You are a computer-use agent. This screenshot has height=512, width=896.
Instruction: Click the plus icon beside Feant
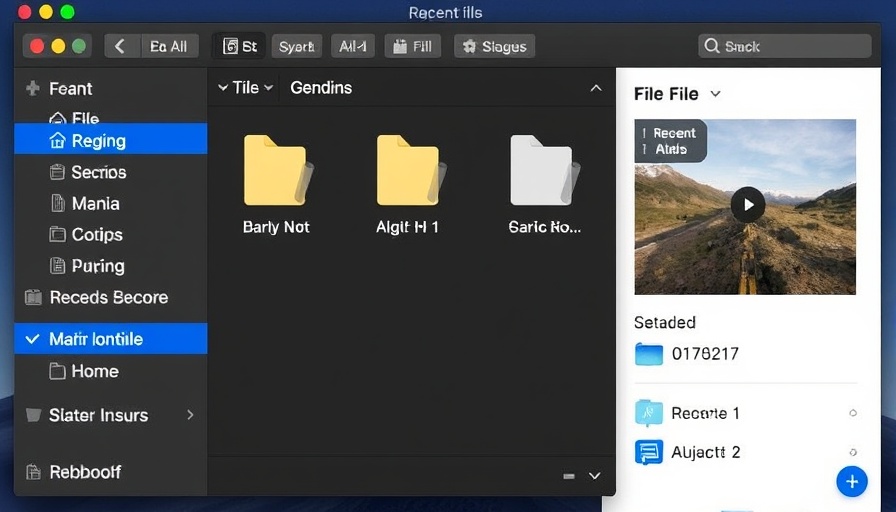(33, 88)
